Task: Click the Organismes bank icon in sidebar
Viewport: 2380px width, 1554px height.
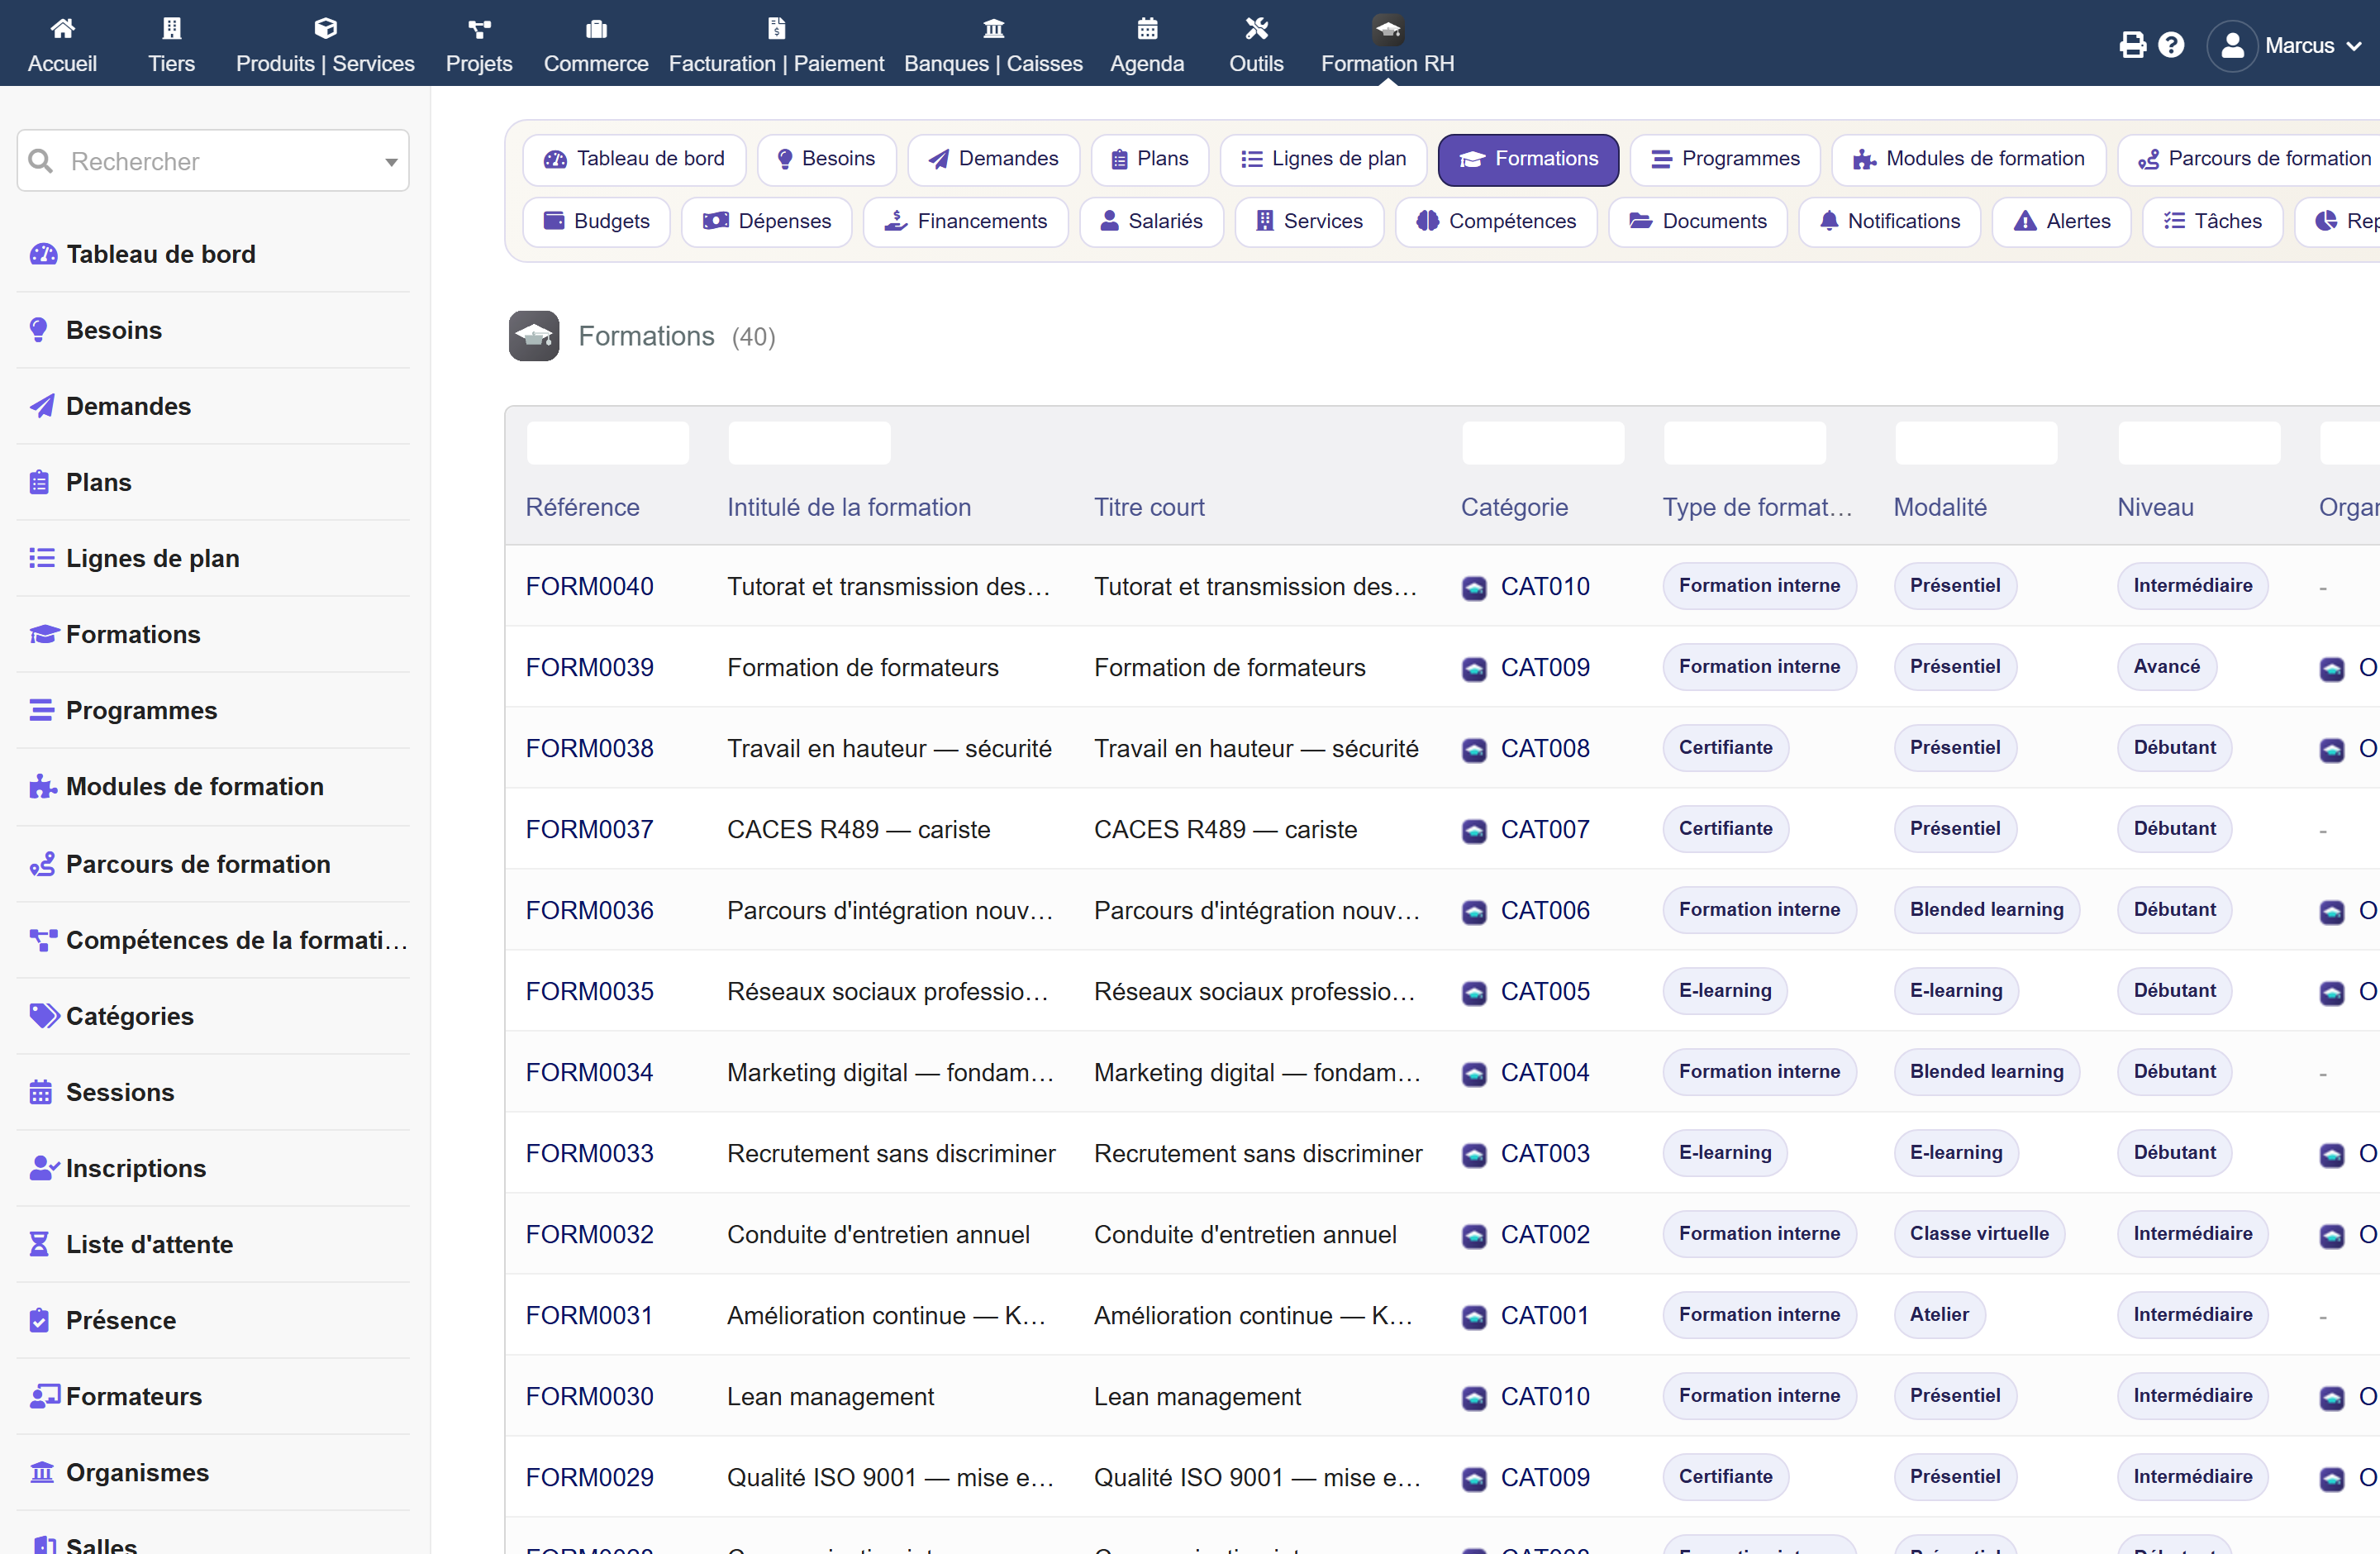Action: (x=42, y=1472)
